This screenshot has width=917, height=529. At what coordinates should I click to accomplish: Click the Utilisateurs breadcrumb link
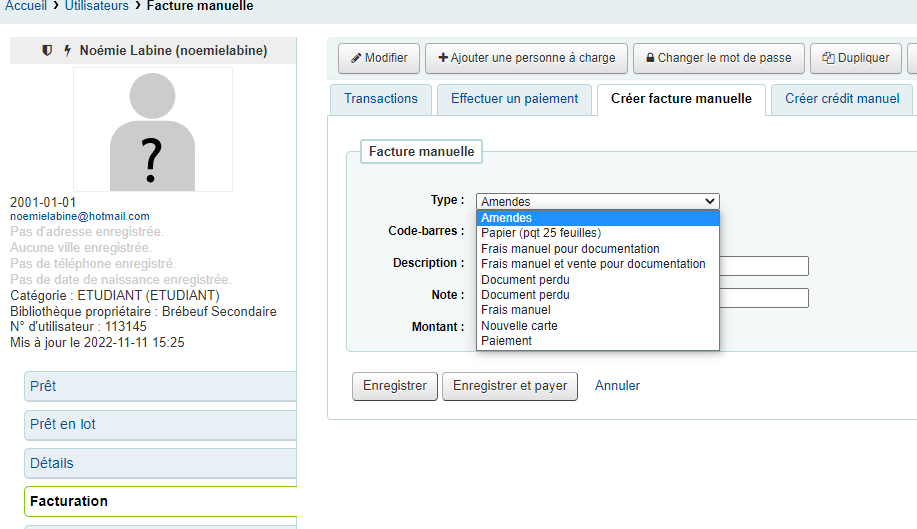click(x=97, y=6)
